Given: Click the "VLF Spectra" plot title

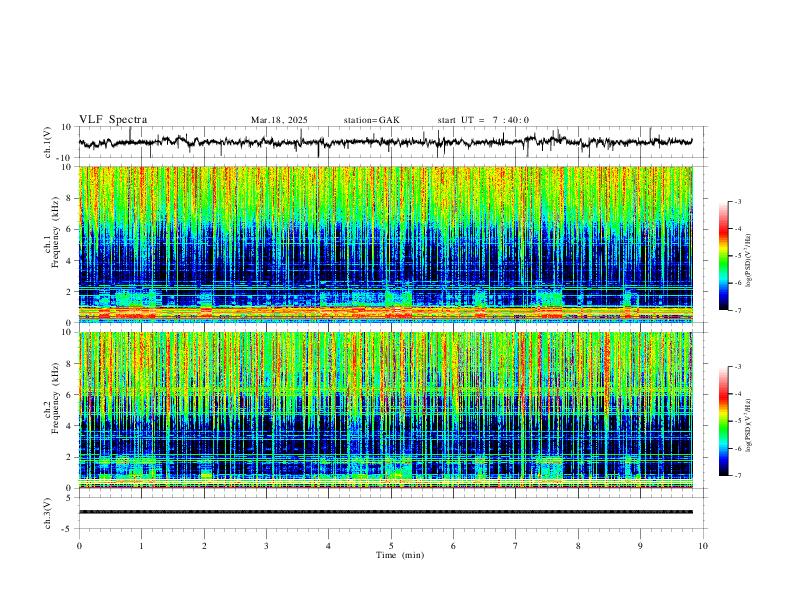Looking at the screenshot, I should 113,120.
